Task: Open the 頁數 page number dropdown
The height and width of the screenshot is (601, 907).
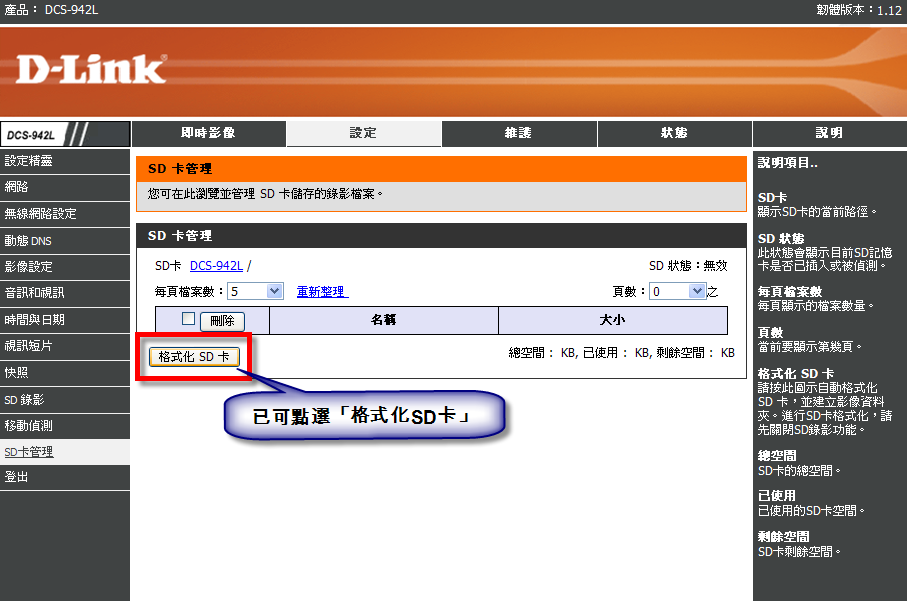Action: click(x=677, y=292)
